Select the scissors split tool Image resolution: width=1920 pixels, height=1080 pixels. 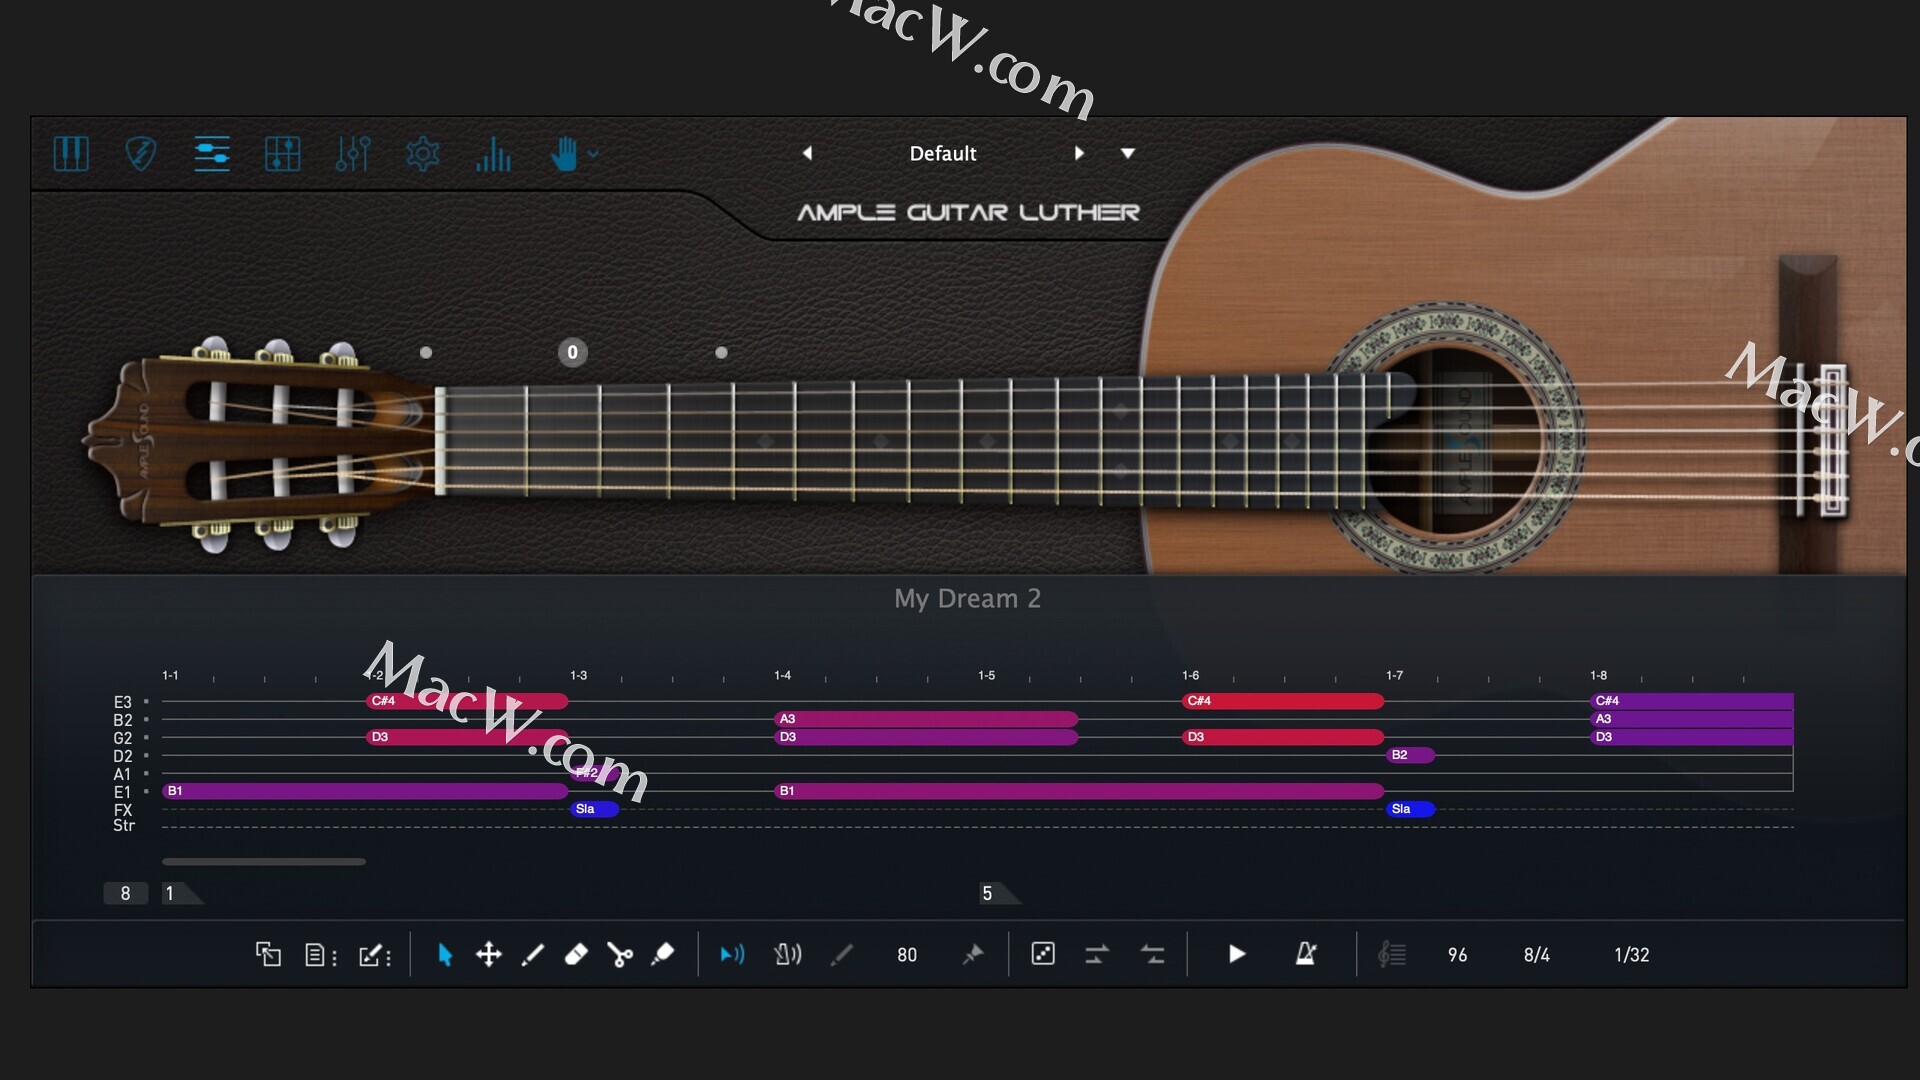620,955
